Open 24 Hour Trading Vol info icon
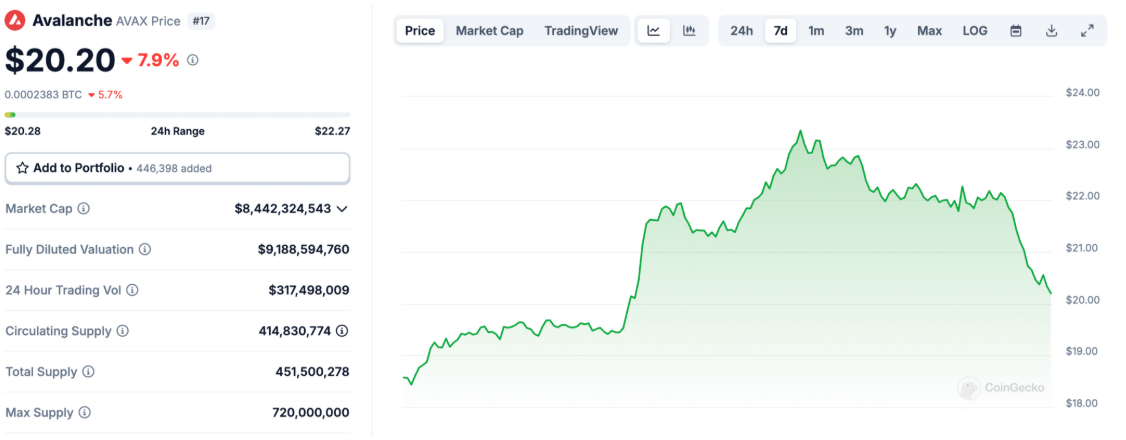Viewport: 1126px width, 440px height. [x=132, y=291]
